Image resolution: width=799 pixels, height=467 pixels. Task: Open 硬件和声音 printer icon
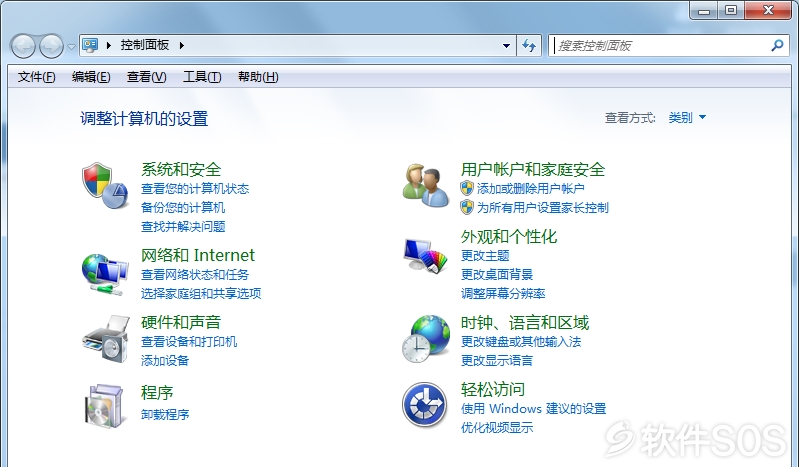[105, 339]
